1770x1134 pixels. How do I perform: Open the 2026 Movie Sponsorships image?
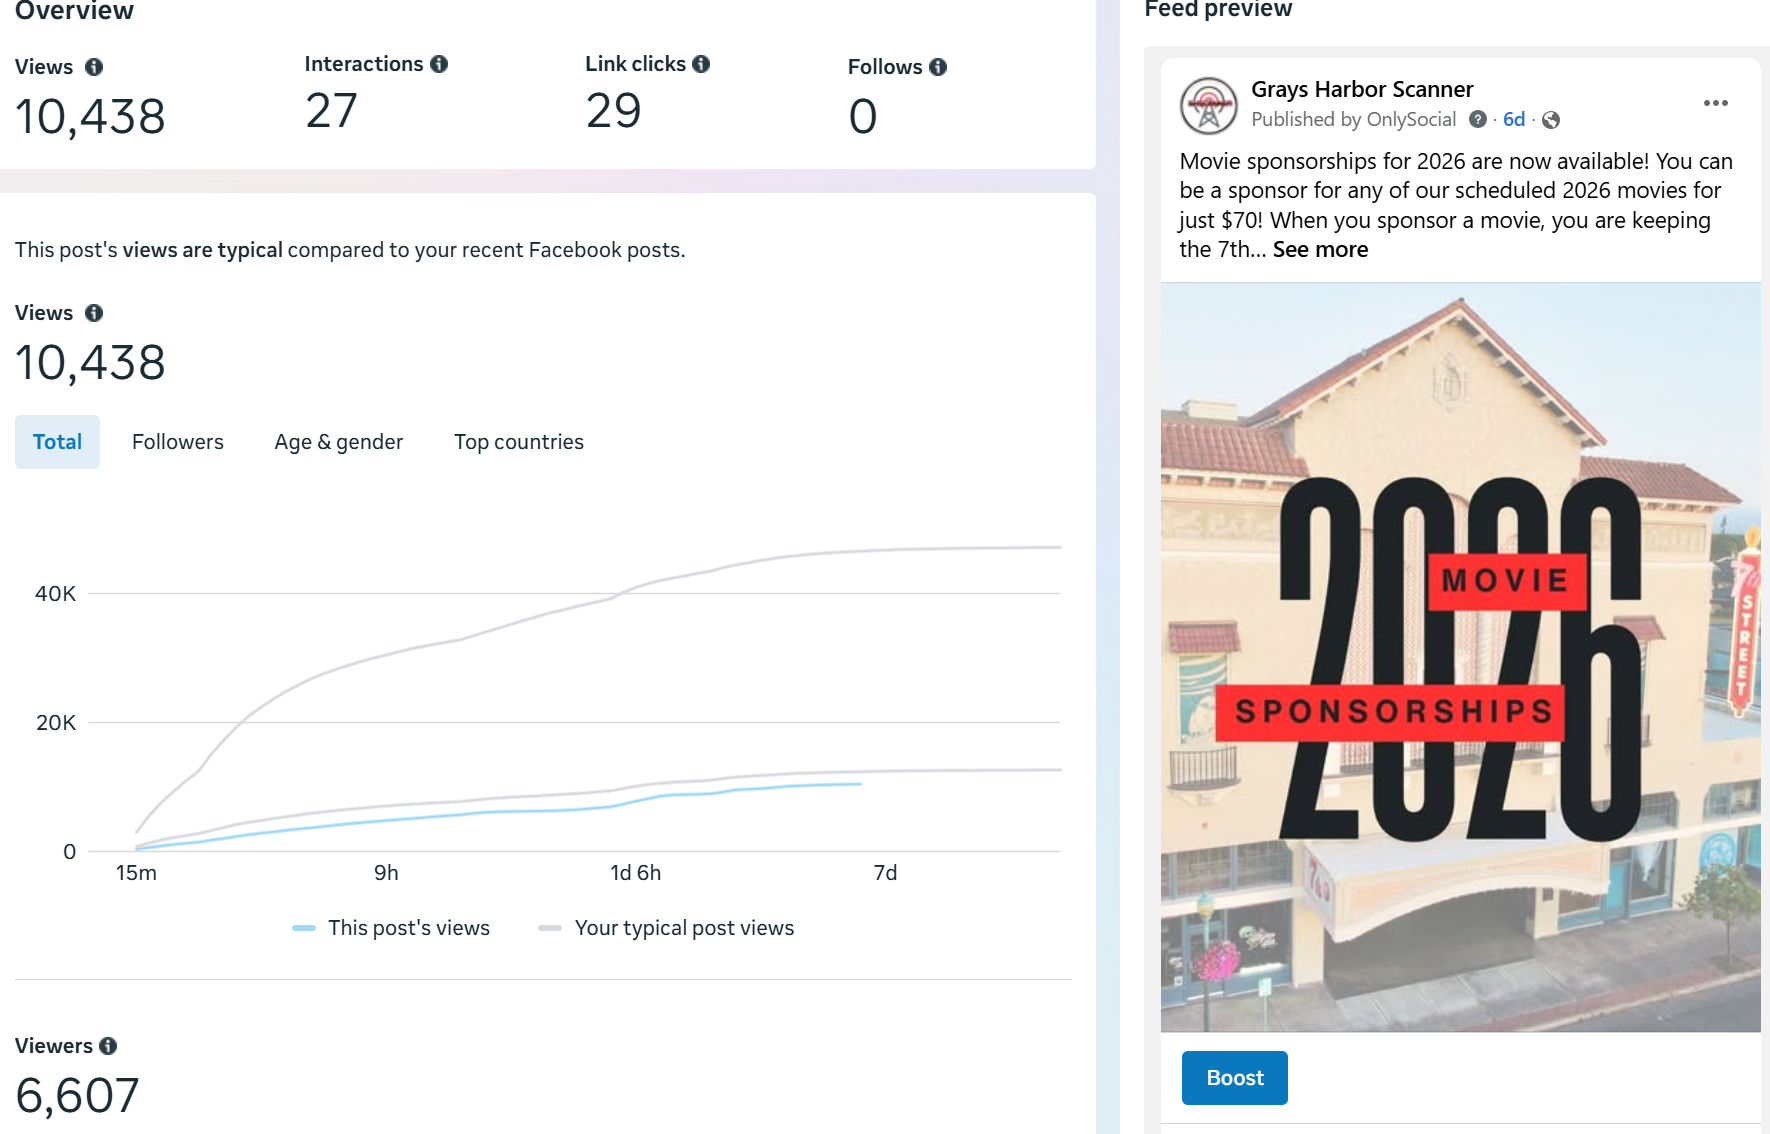(x=1460, y=657)
